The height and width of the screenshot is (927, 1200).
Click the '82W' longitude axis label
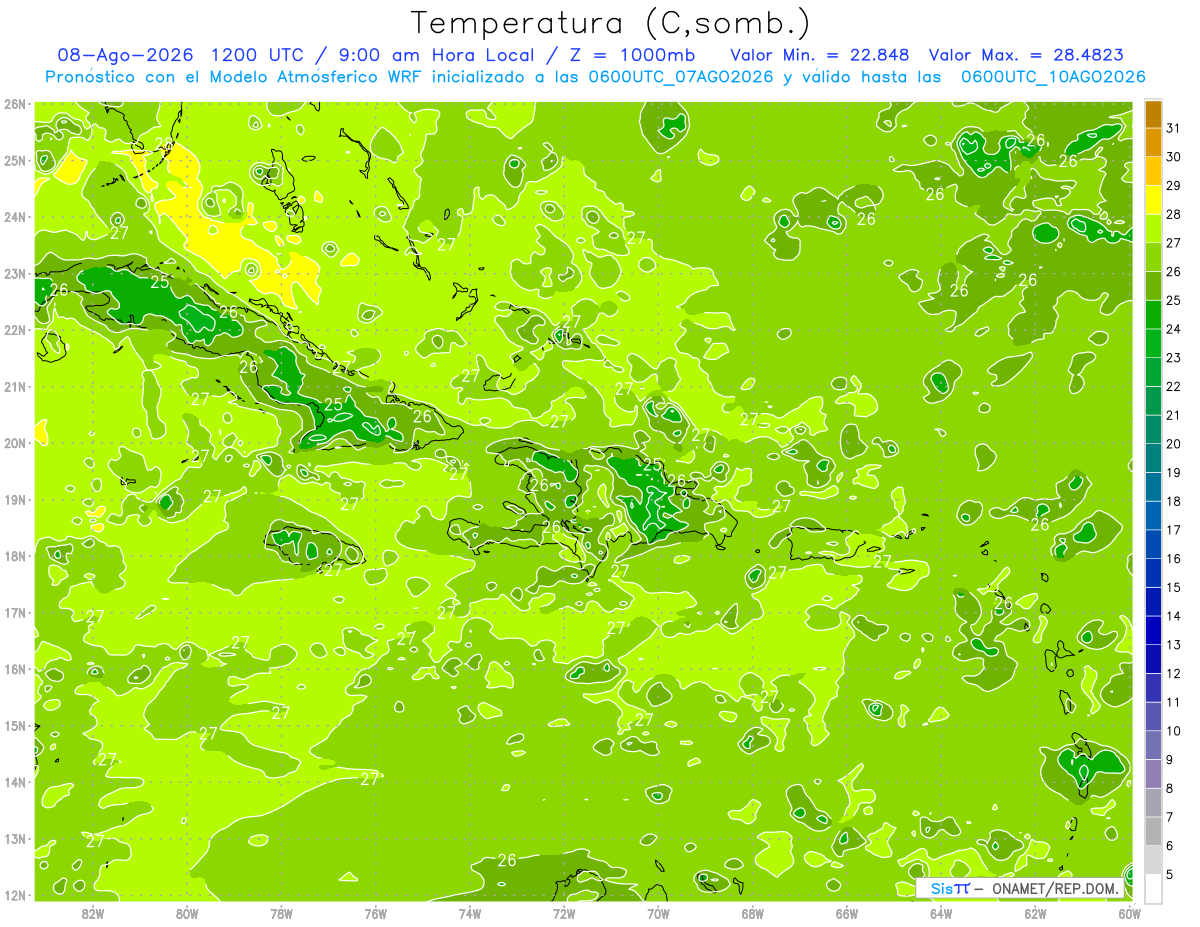(x=93, y=914)
